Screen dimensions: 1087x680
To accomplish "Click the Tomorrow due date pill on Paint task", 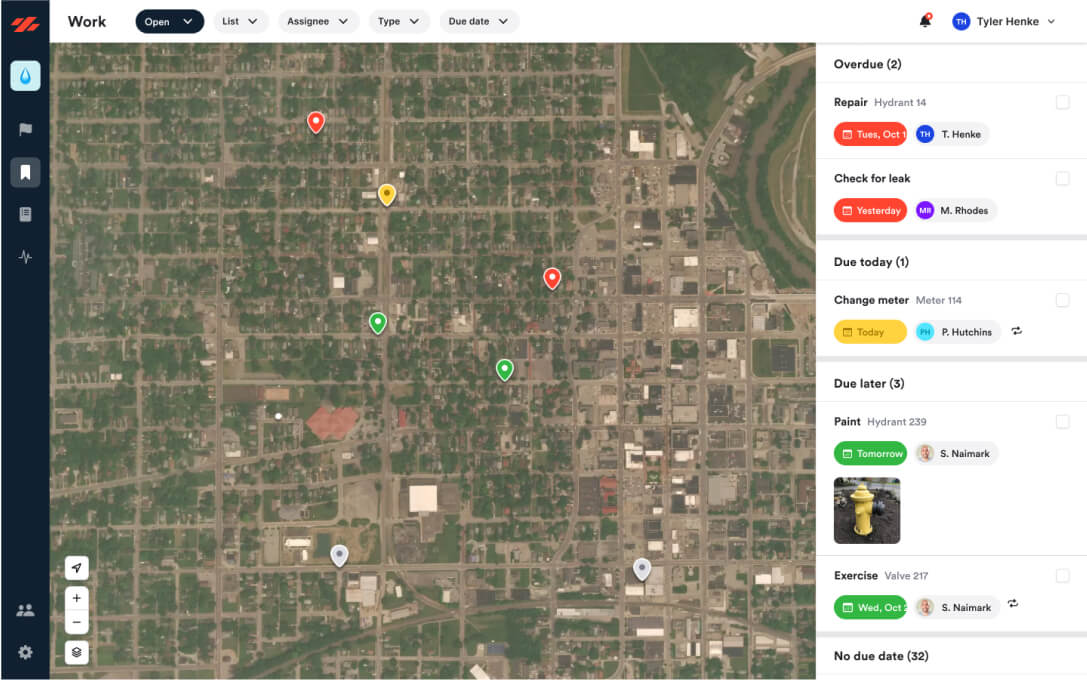I will (x=870, y=453).
